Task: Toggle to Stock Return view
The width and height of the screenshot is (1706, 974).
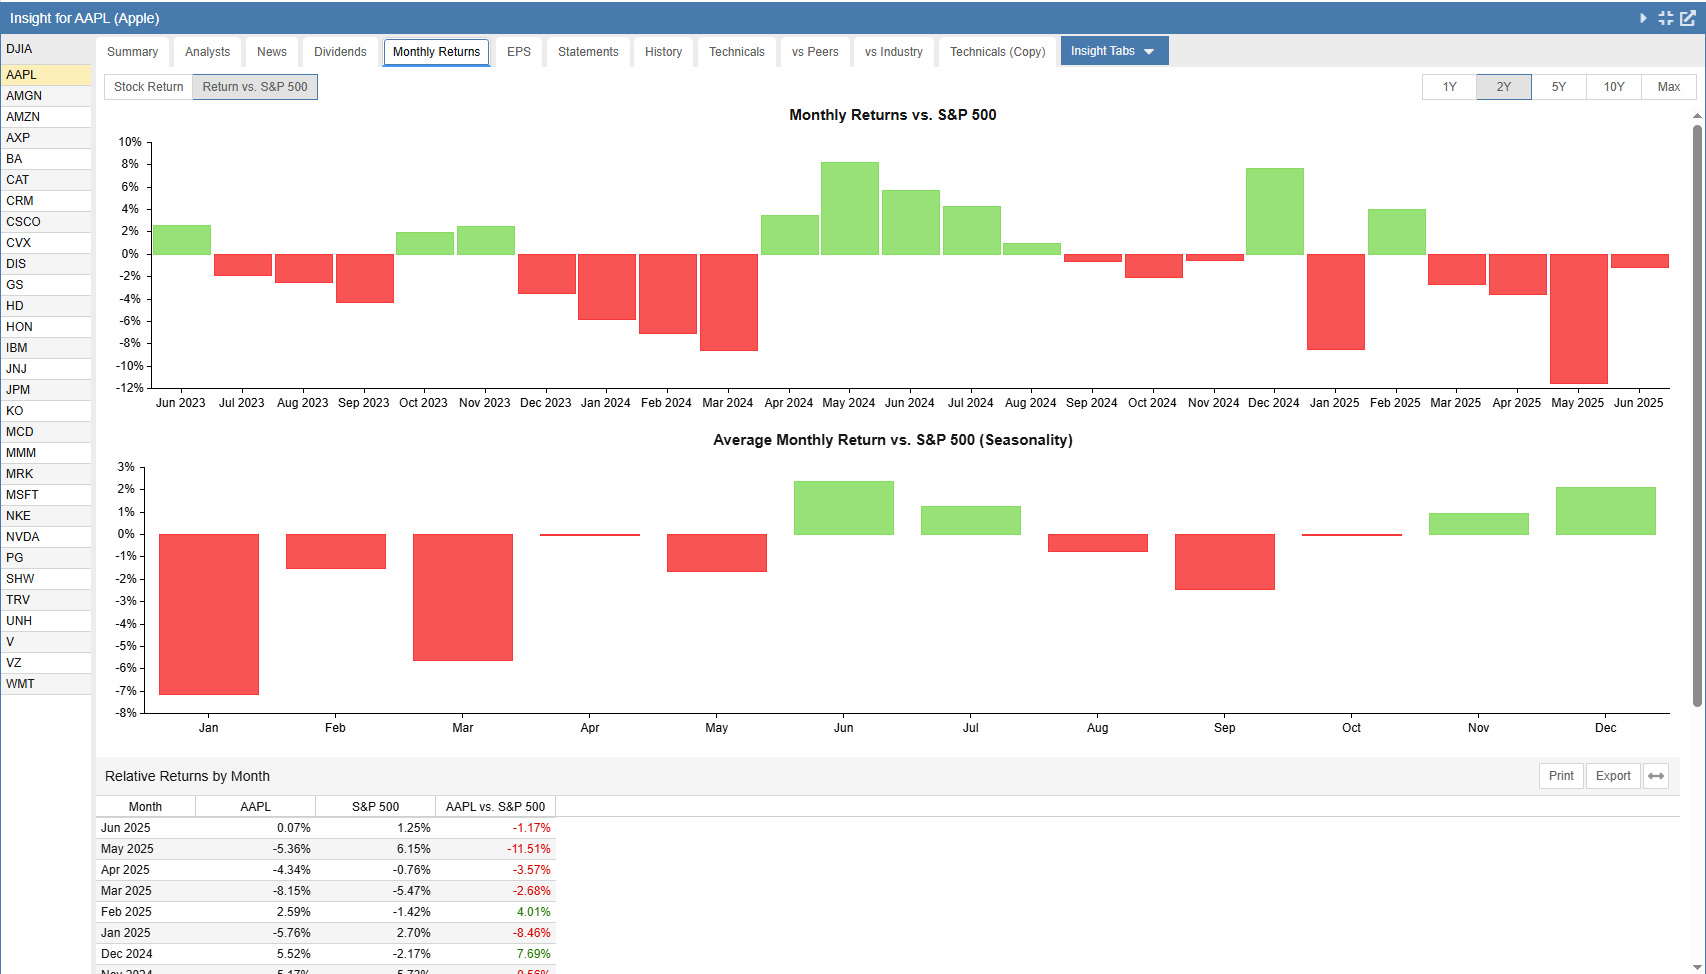Action: pos(148,87)
